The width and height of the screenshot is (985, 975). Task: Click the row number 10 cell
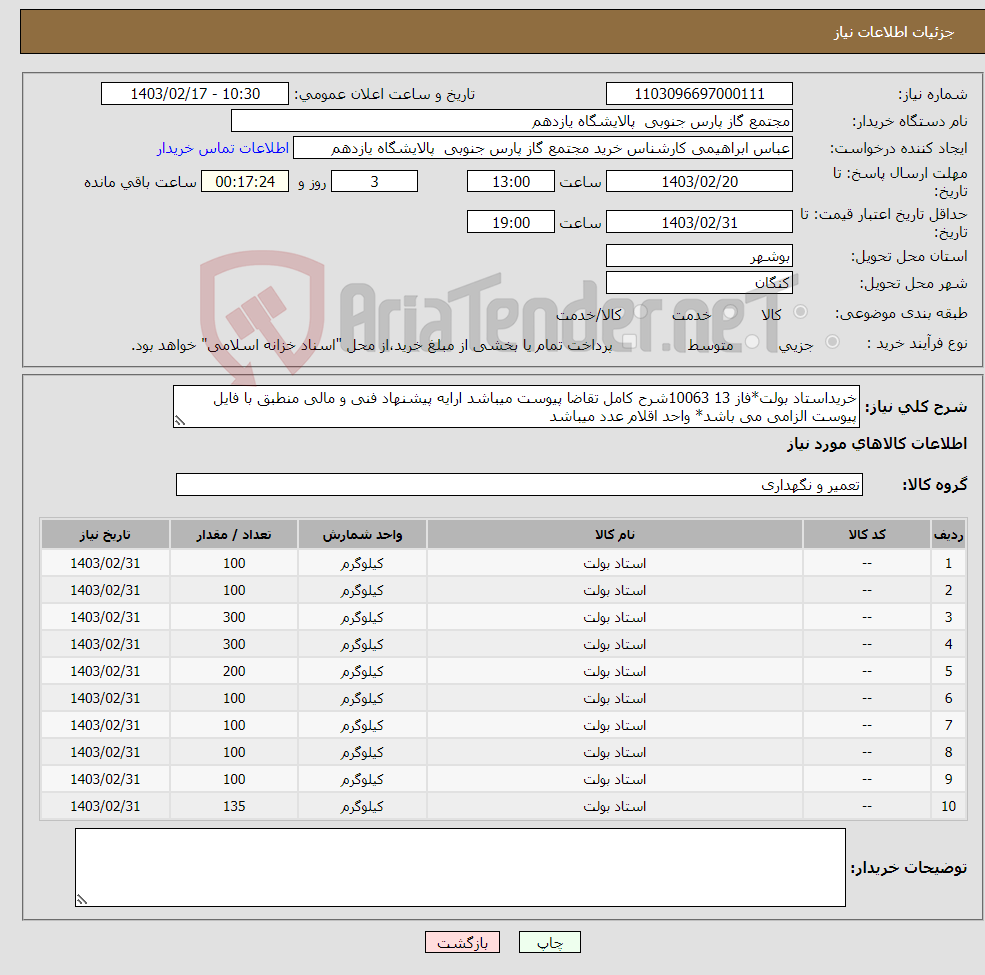point(948,807)
